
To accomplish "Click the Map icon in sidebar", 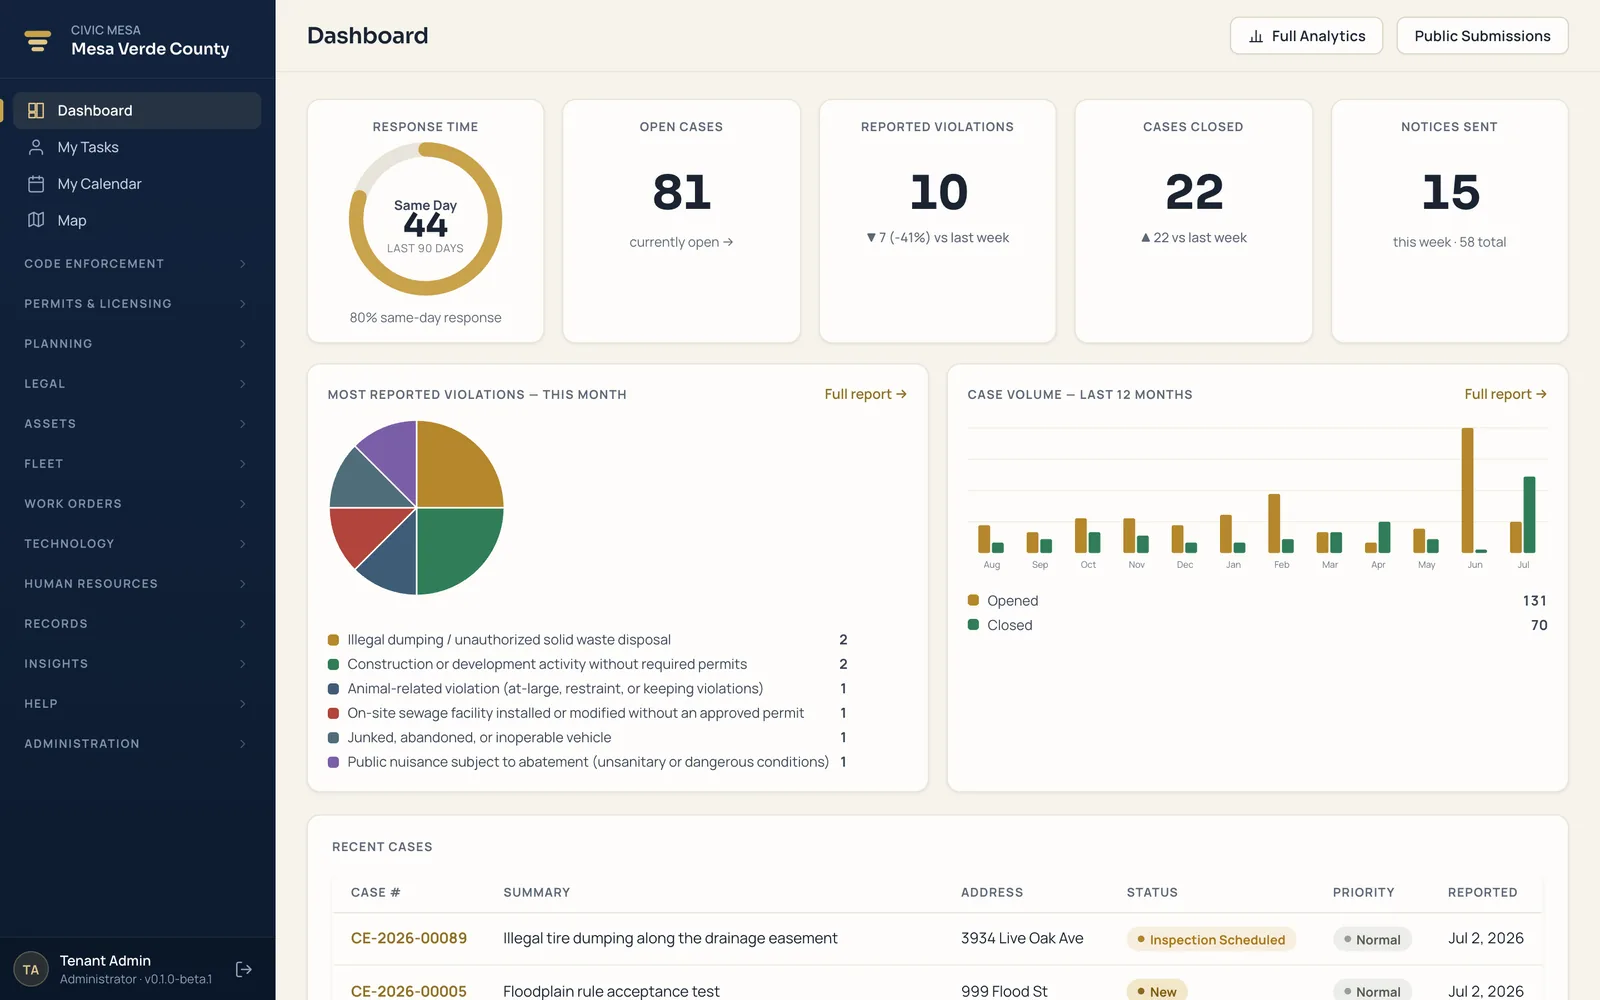I will click(x=36, y=220).
